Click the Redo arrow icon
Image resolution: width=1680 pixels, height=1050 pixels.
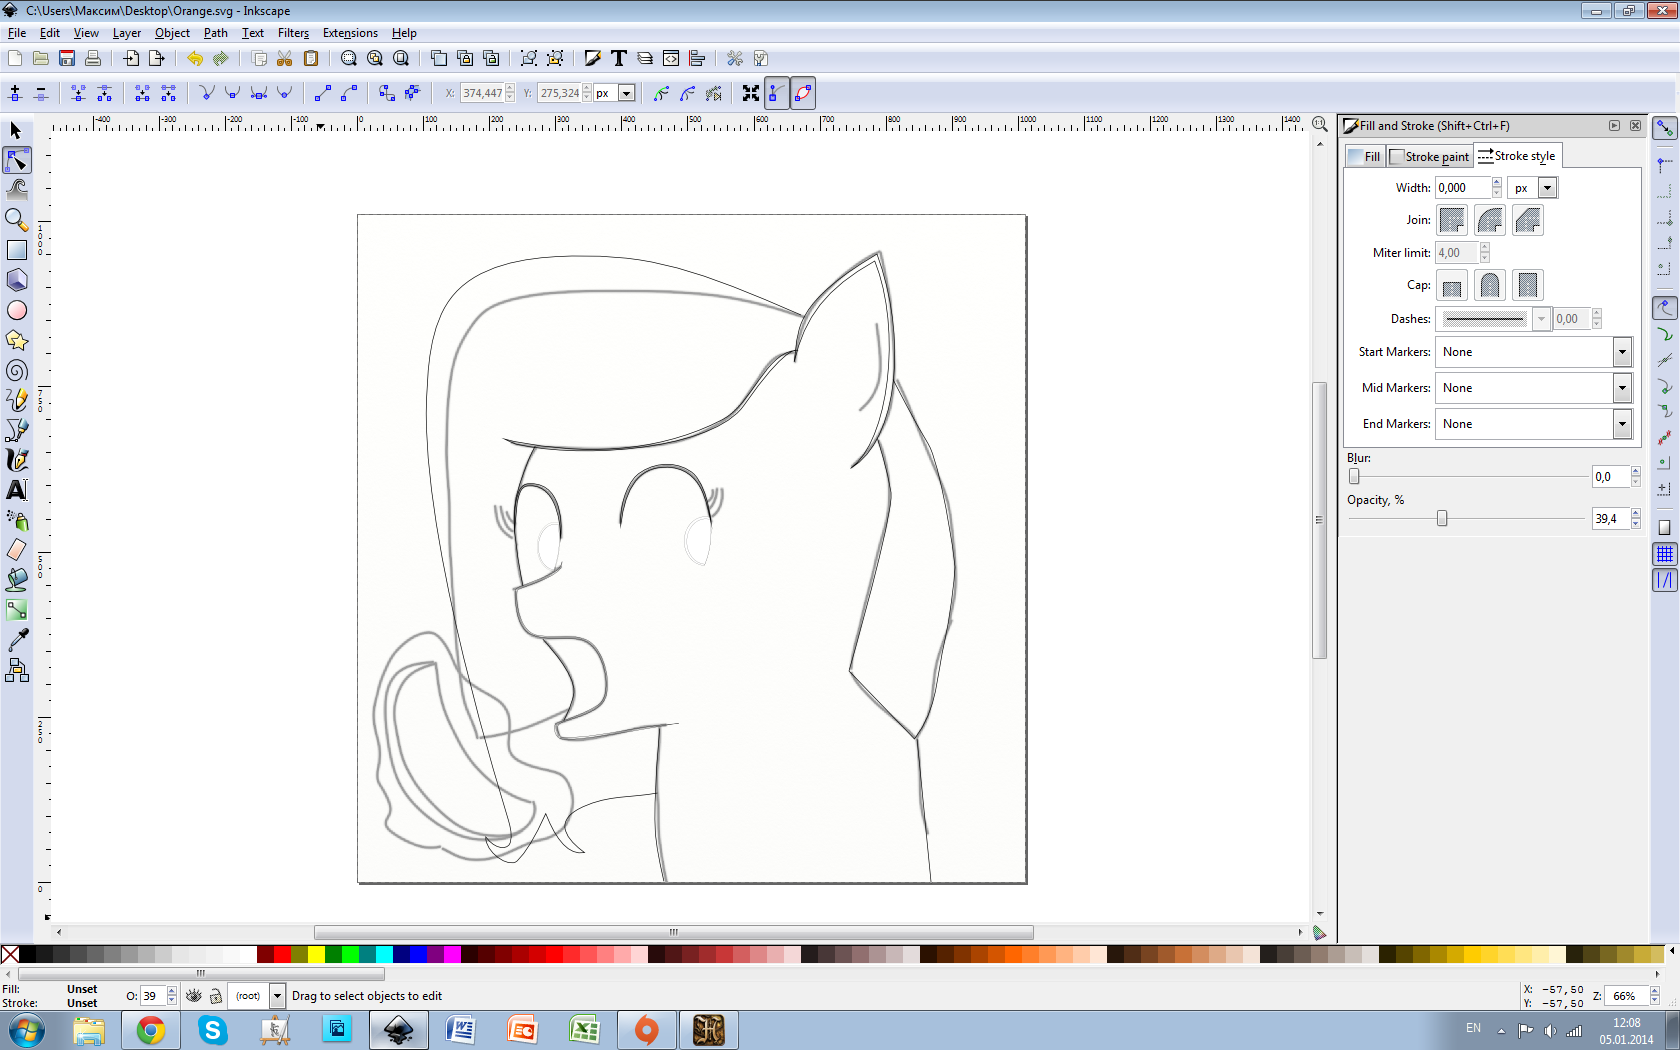coord(221,58)
